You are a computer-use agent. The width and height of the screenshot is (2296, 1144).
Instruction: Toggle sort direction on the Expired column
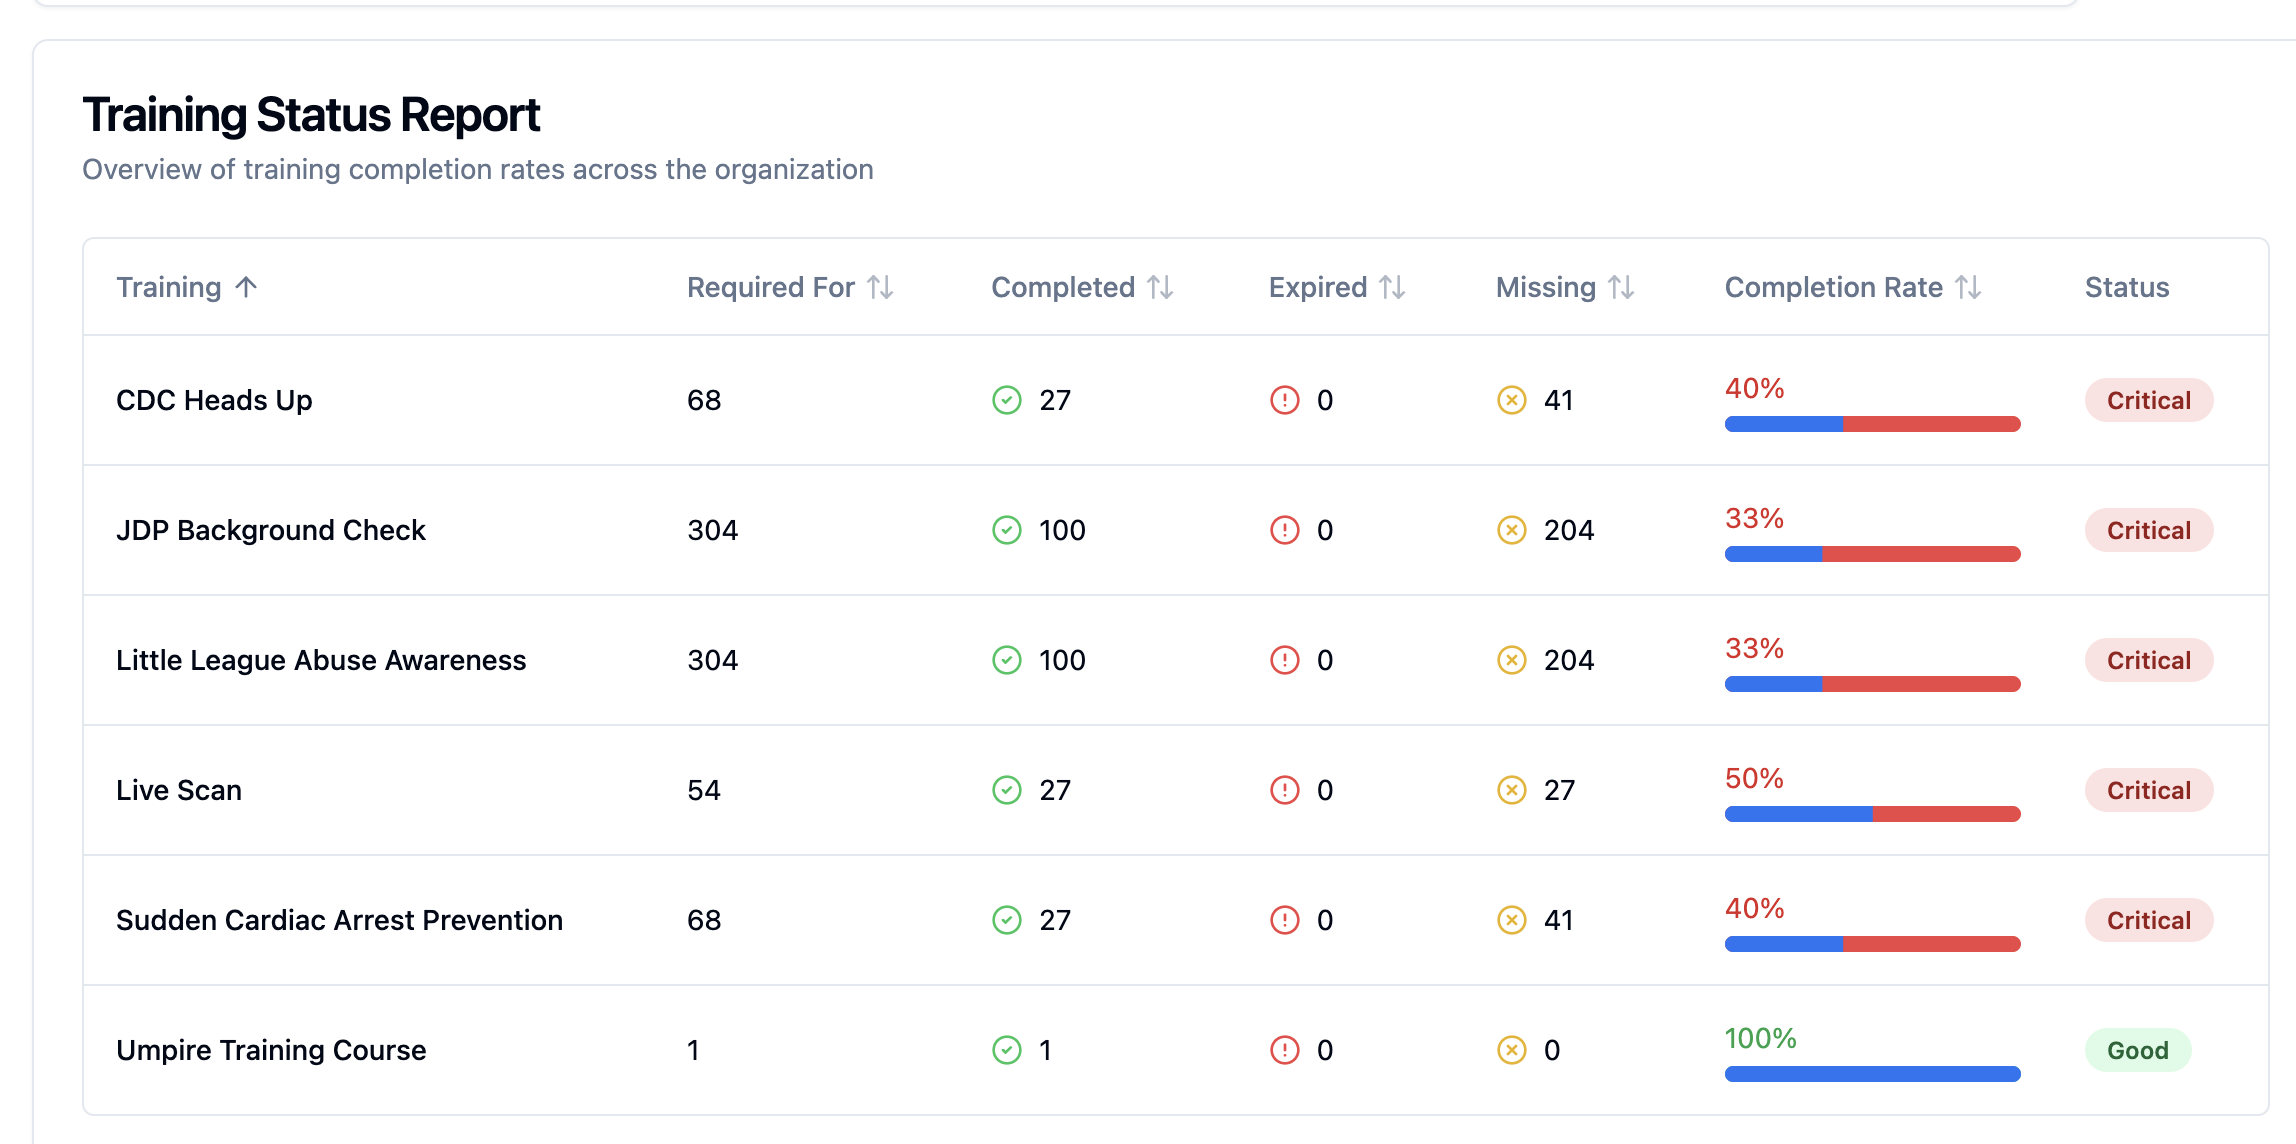pos(1337,287)
